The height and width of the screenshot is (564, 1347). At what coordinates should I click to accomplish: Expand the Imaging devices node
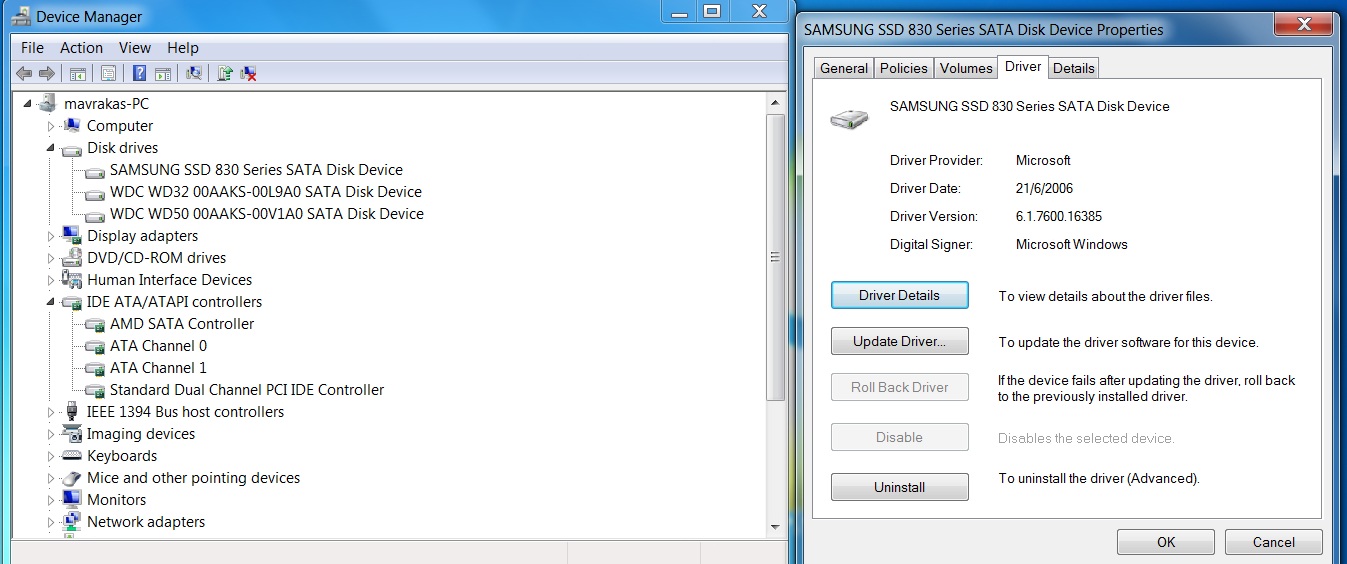[51, 434]
